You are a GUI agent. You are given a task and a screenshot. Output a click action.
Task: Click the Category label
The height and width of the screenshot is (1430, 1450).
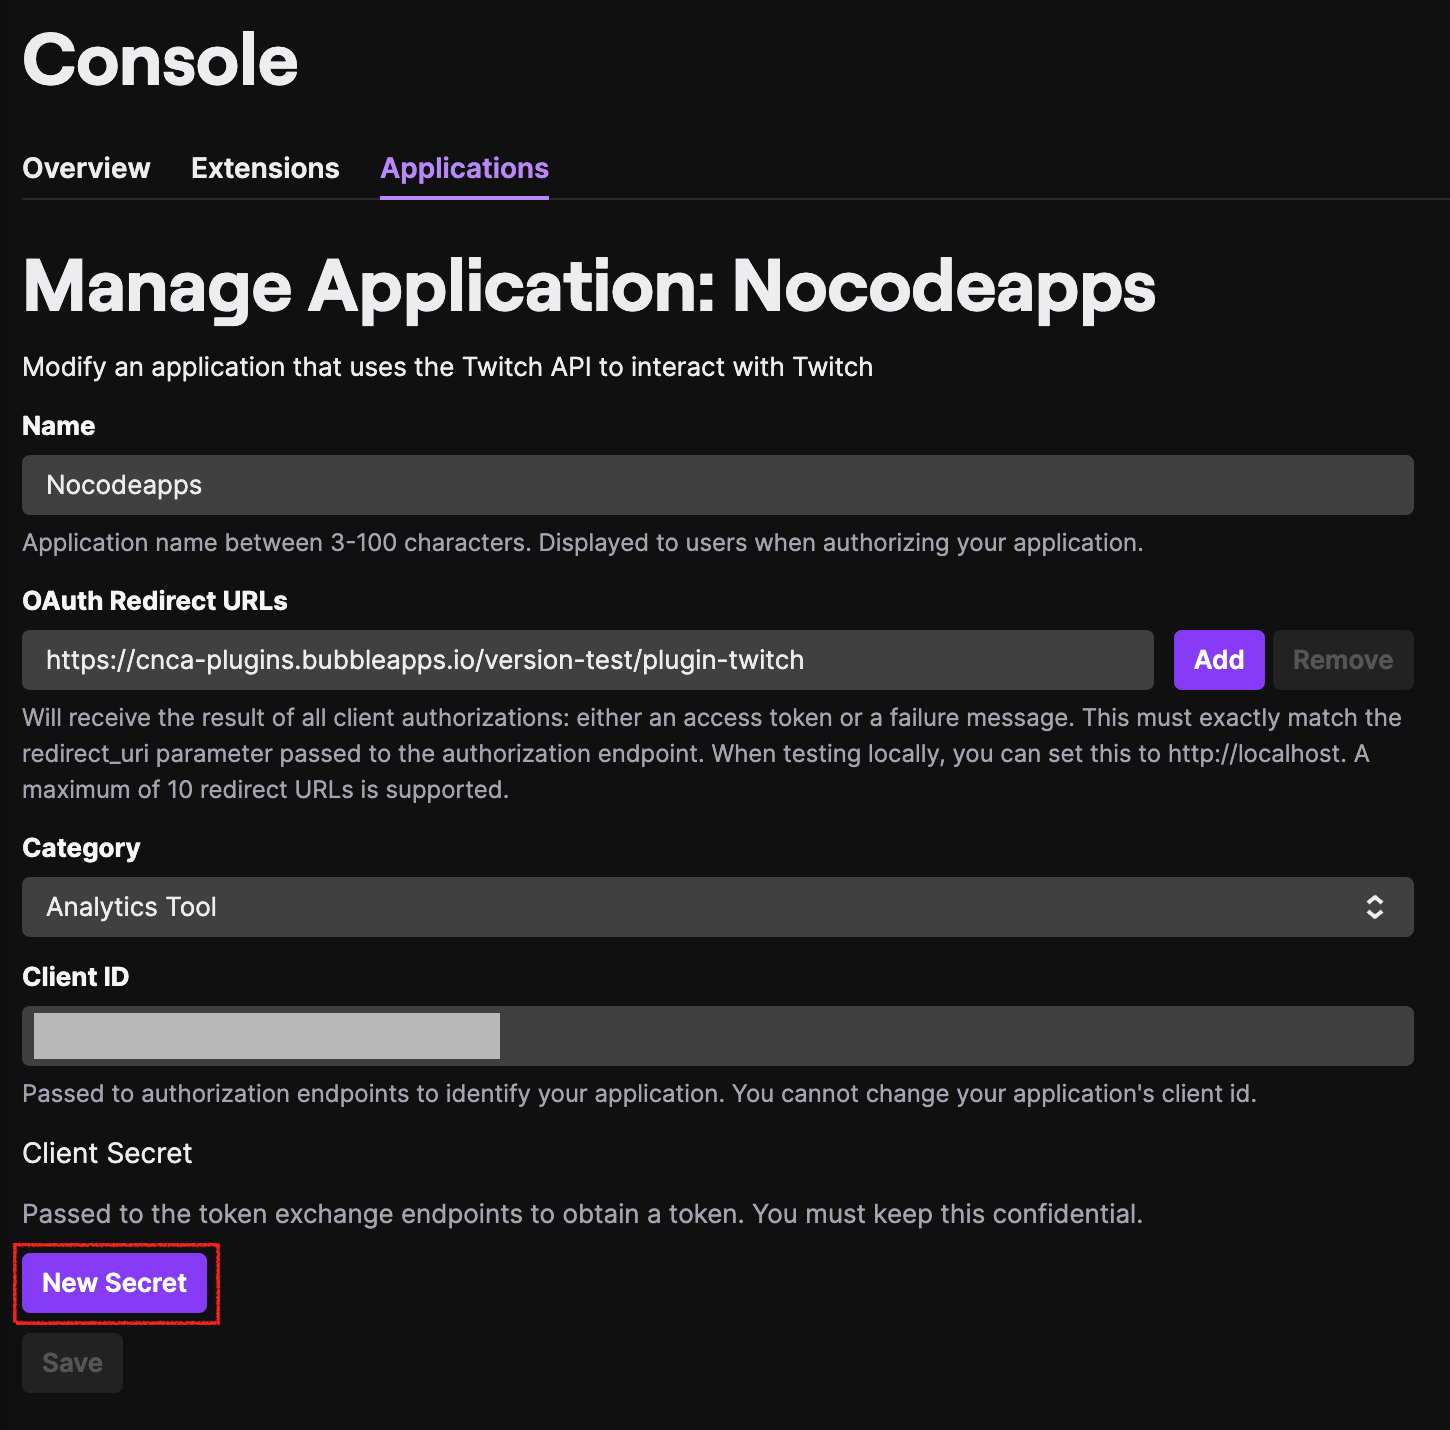click(x=81, y=848)
